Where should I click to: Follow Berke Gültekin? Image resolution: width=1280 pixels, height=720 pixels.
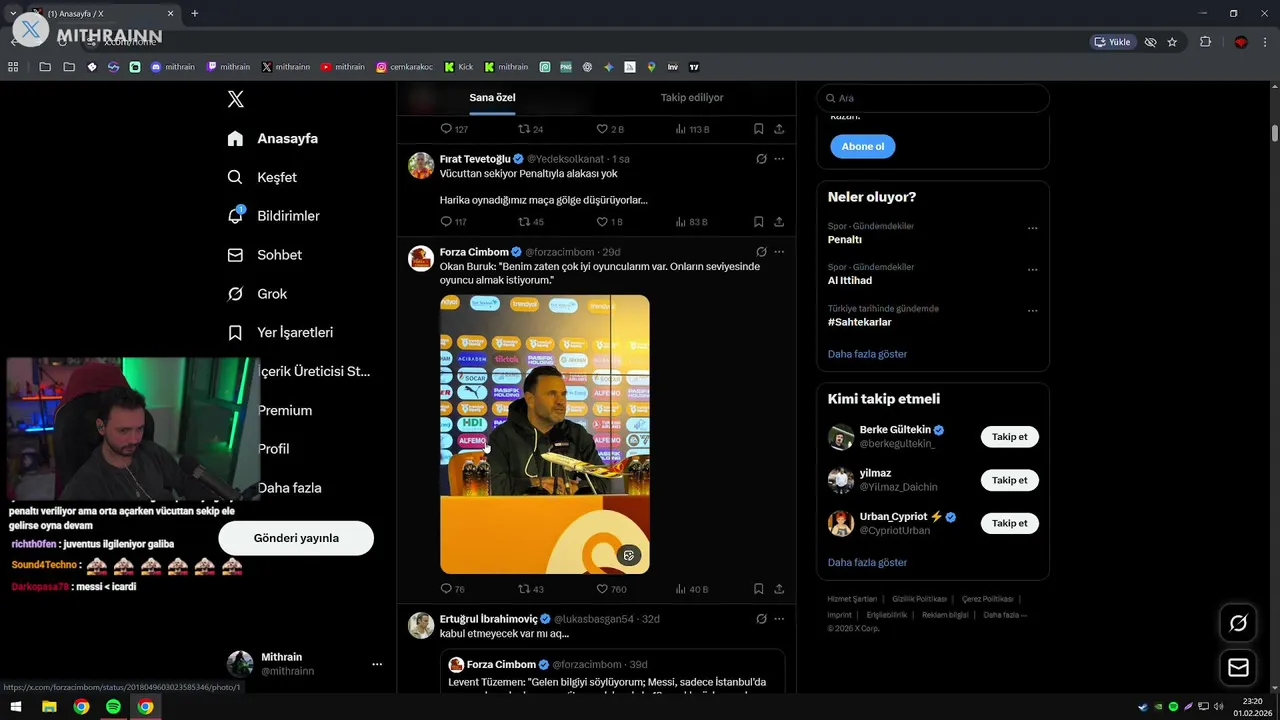click(x=1009, y=437)
